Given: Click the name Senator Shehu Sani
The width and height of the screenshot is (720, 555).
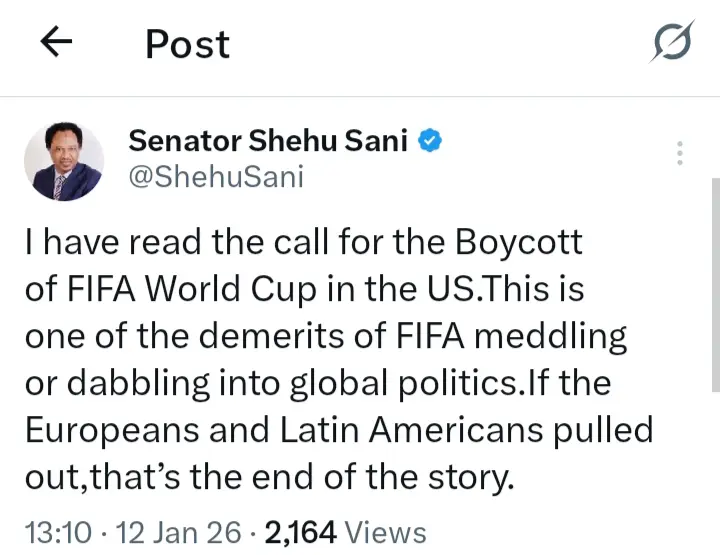Looking at the screenshot, I should 268,141.
